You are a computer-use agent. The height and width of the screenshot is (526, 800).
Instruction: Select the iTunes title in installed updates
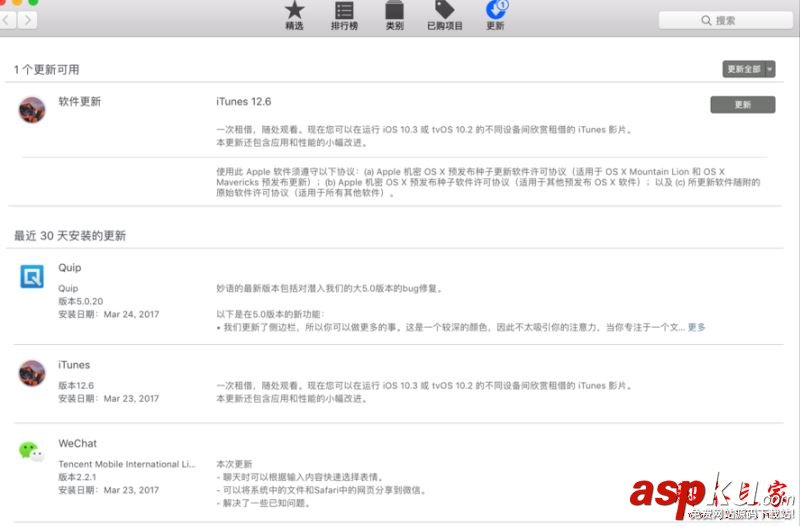click(x=74, y=365)
